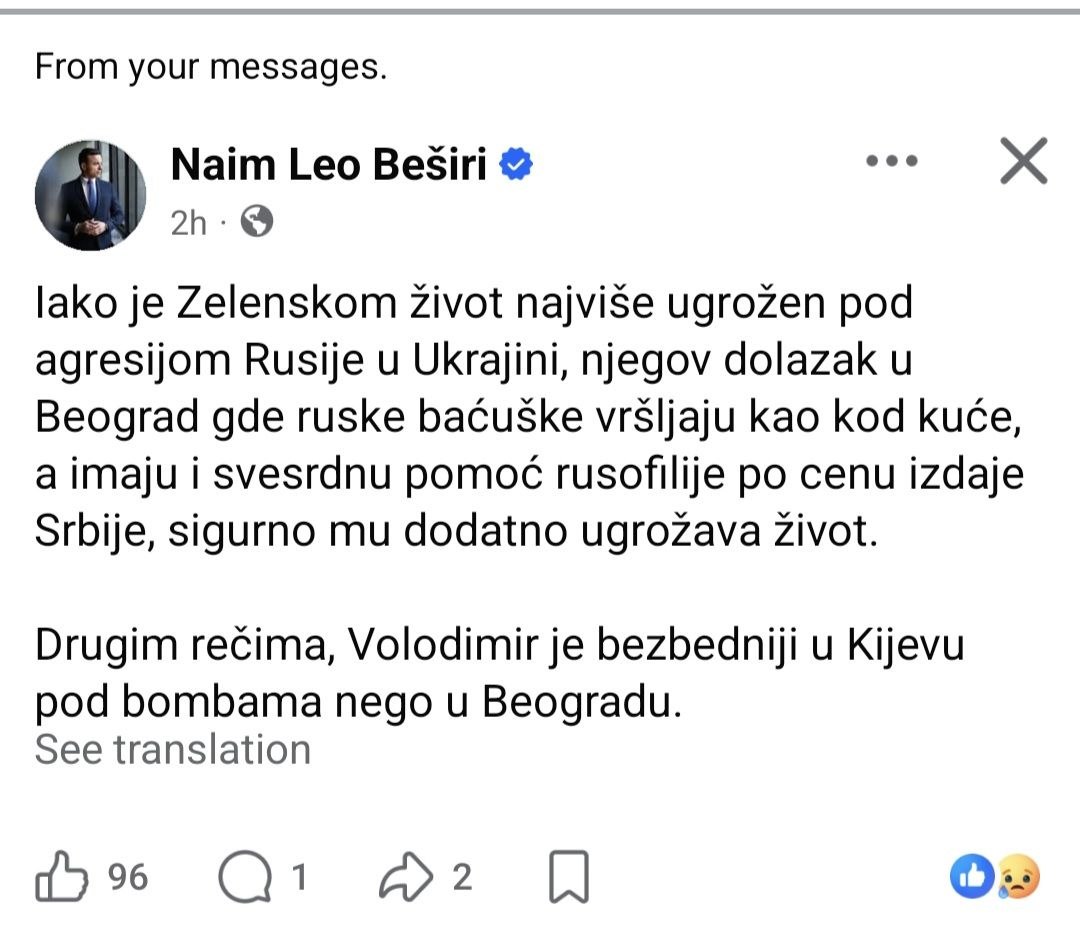The height and width of the screenshot is (928, 1080).
Task: Click the From your messages label
Action: 211,68
